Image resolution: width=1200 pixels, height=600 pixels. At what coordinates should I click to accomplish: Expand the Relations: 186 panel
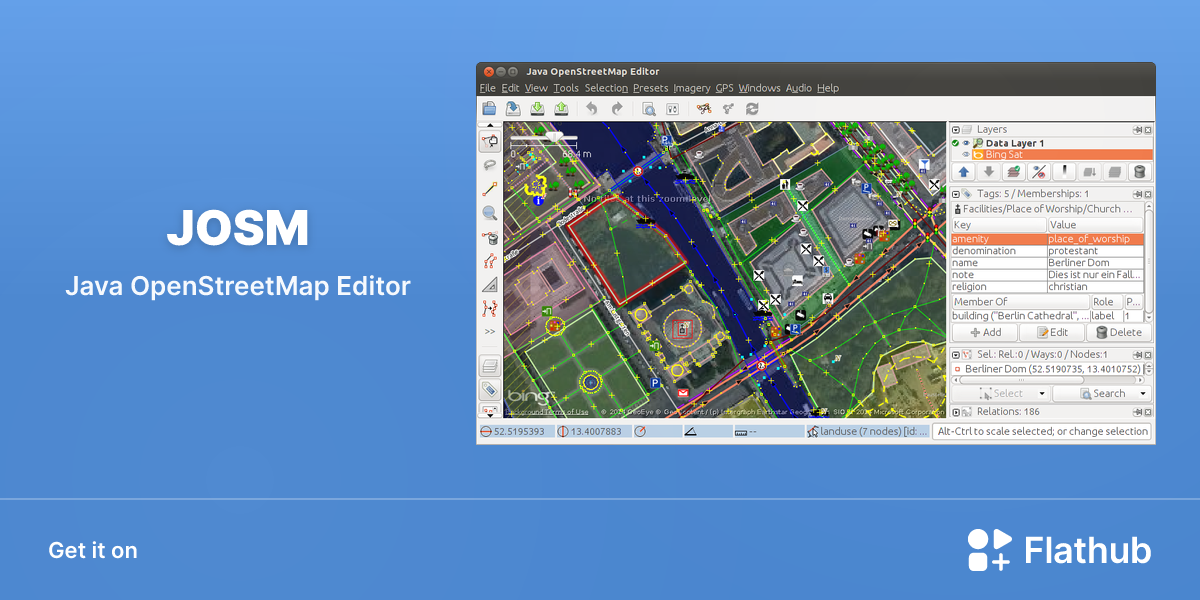(956, 412)
